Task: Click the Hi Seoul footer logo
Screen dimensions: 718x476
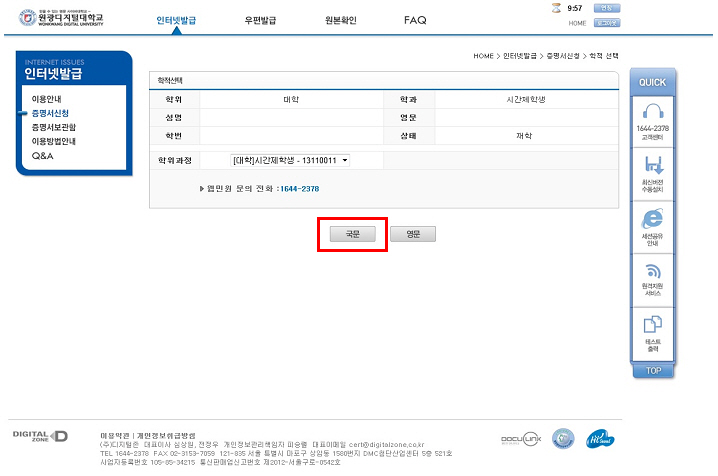Action: [600, 439]
